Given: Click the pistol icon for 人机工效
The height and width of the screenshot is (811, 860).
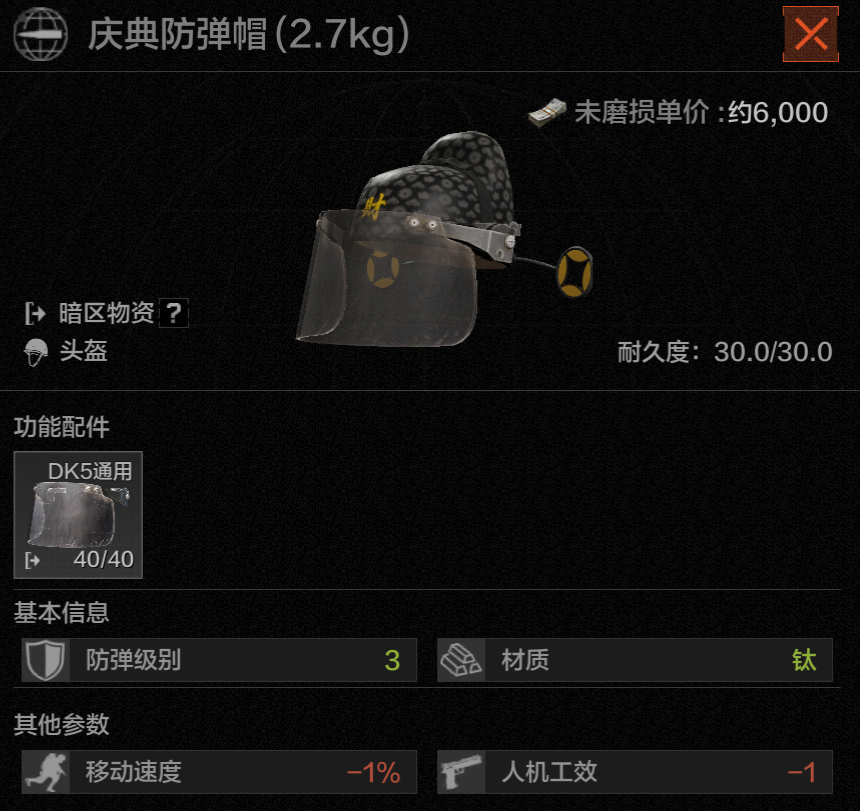Looking at the screenshot, I should tap(461, 772).
